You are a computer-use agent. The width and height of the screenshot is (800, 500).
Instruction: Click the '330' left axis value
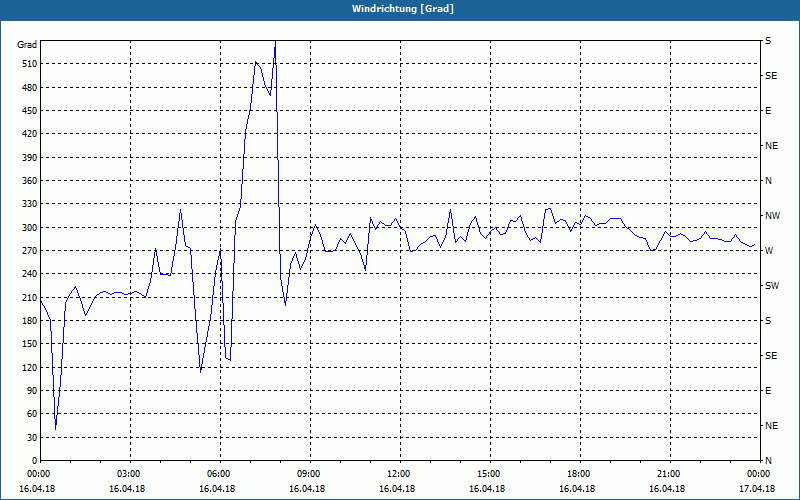pyautogui.click(x=30, y=204)
